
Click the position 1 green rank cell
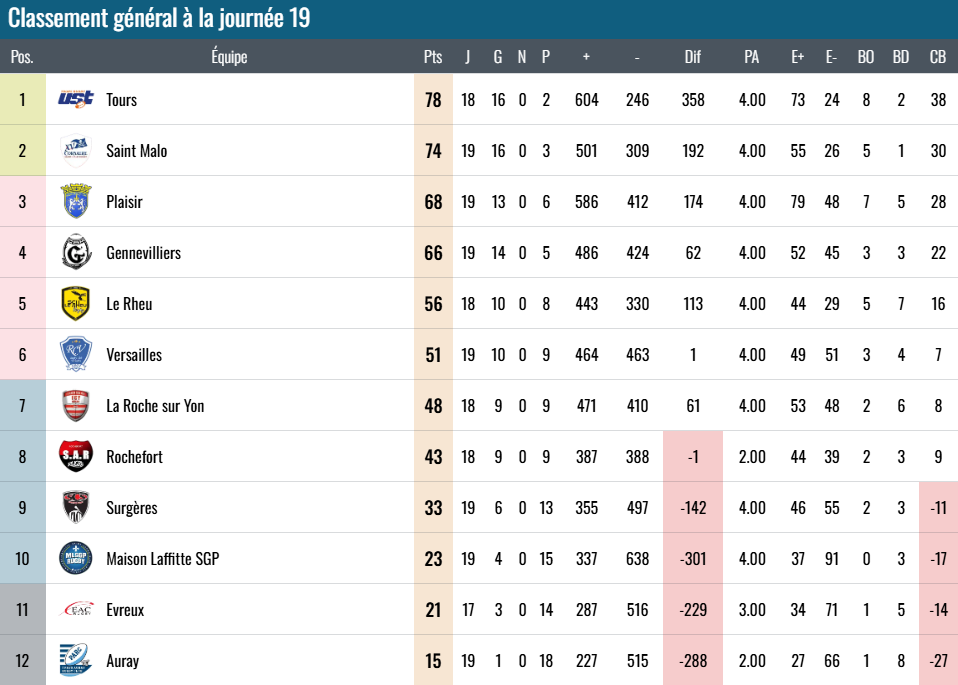coord(23,99)
